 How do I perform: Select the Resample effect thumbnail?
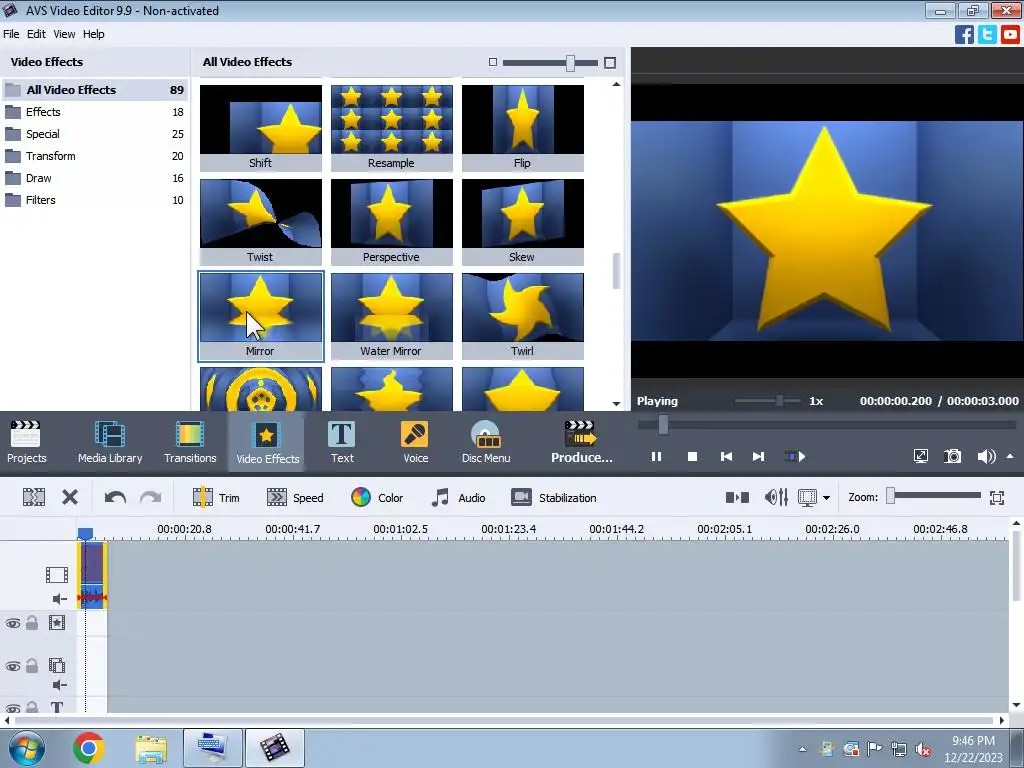[x=391, y=127]
